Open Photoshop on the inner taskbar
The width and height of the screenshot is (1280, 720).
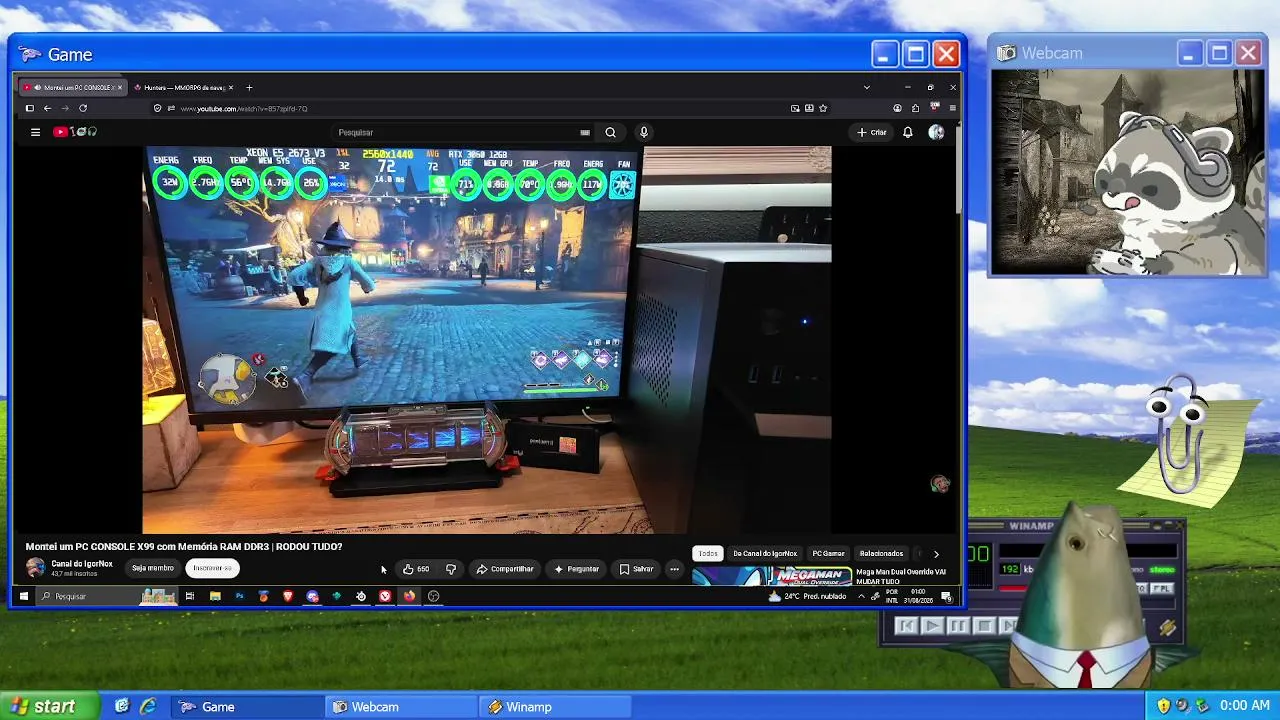click(239, 596)
